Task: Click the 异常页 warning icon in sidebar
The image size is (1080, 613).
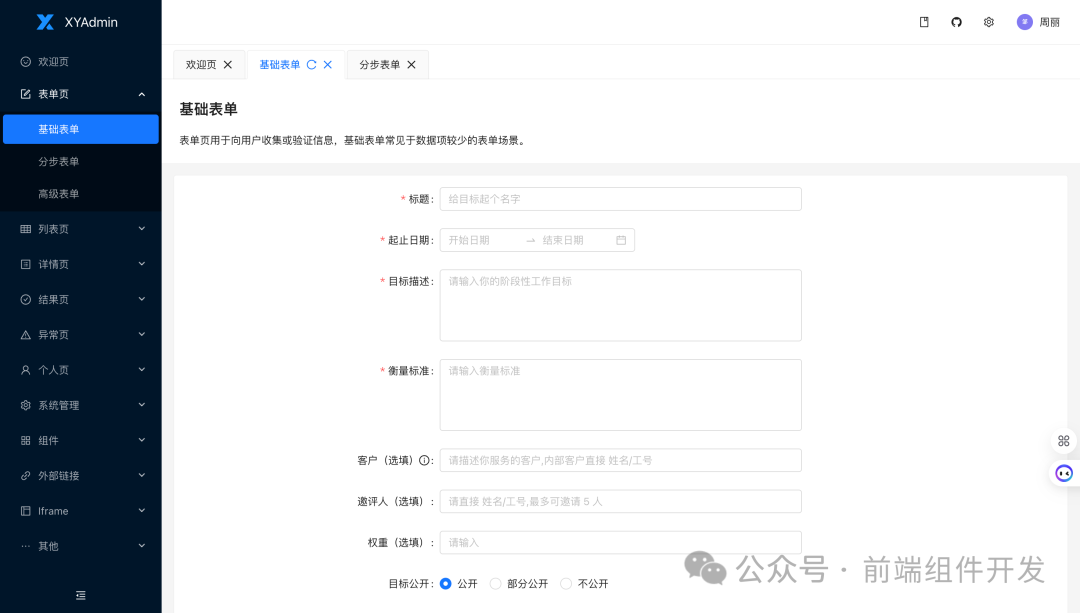Action: pos(24,334)
